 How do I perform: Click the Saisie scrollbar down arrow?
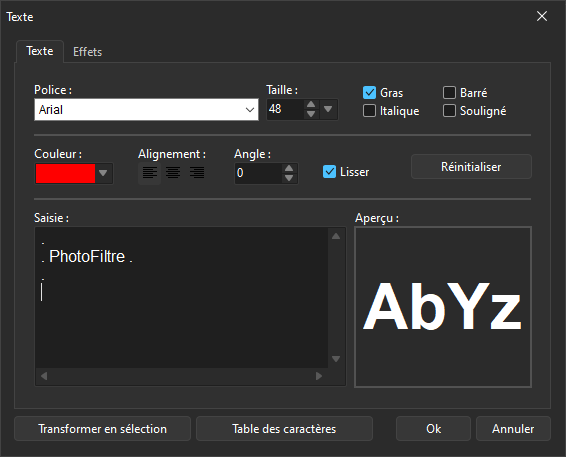336,359
